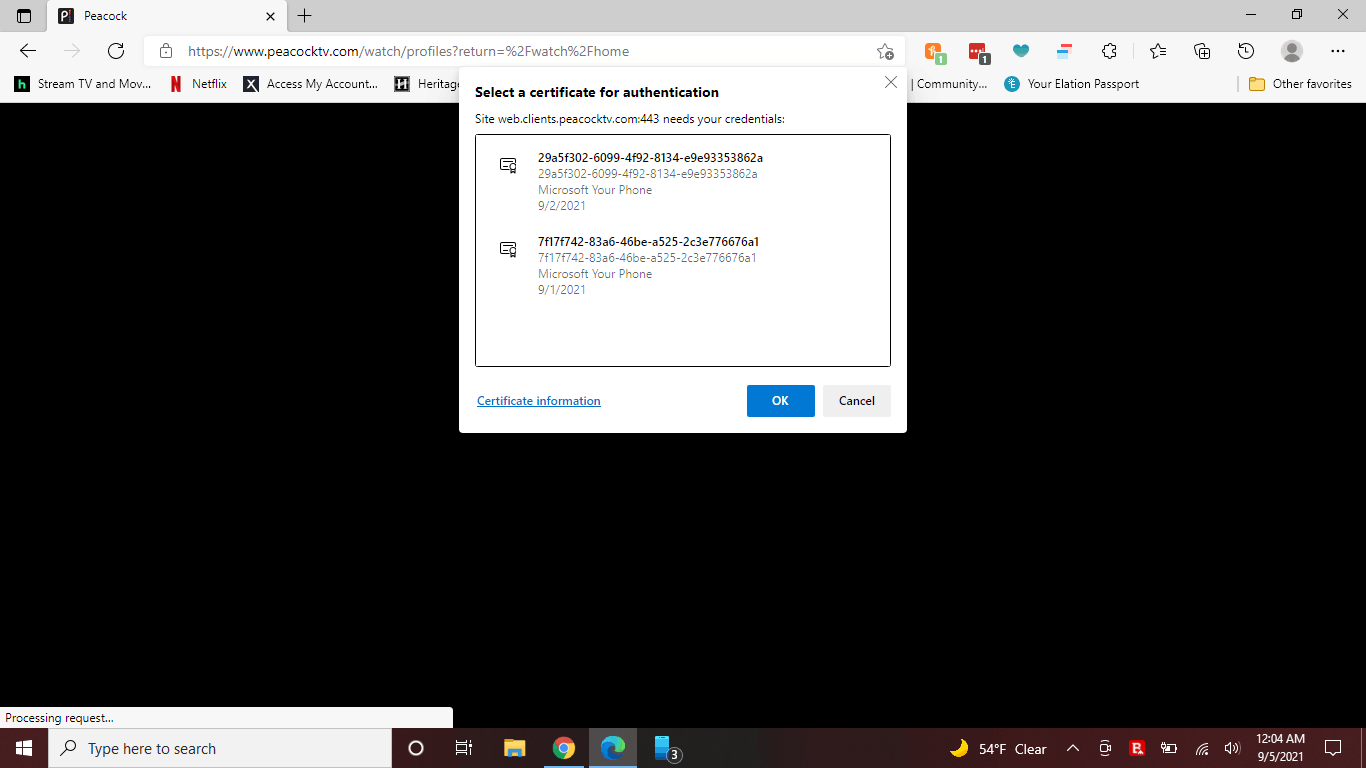This screenshot has height=768, width=1366.
Task: Click the browser profile avatar icon
Action: pos(1291,50)
